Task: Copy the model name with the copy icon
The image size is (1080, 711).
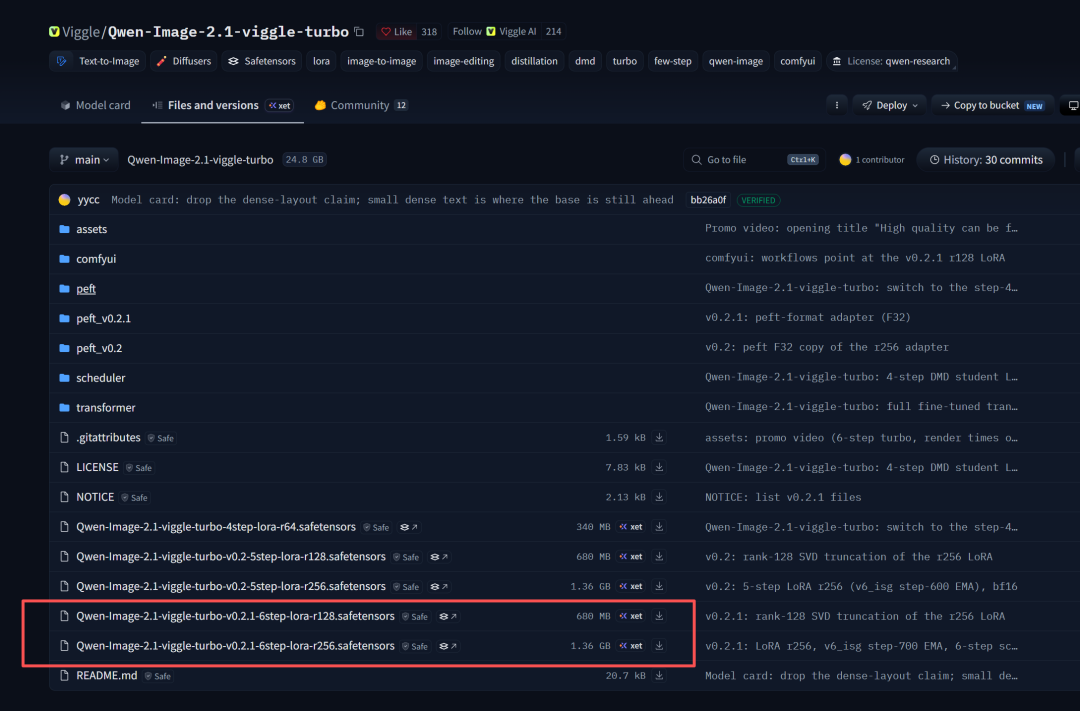Action: (359, 32)
